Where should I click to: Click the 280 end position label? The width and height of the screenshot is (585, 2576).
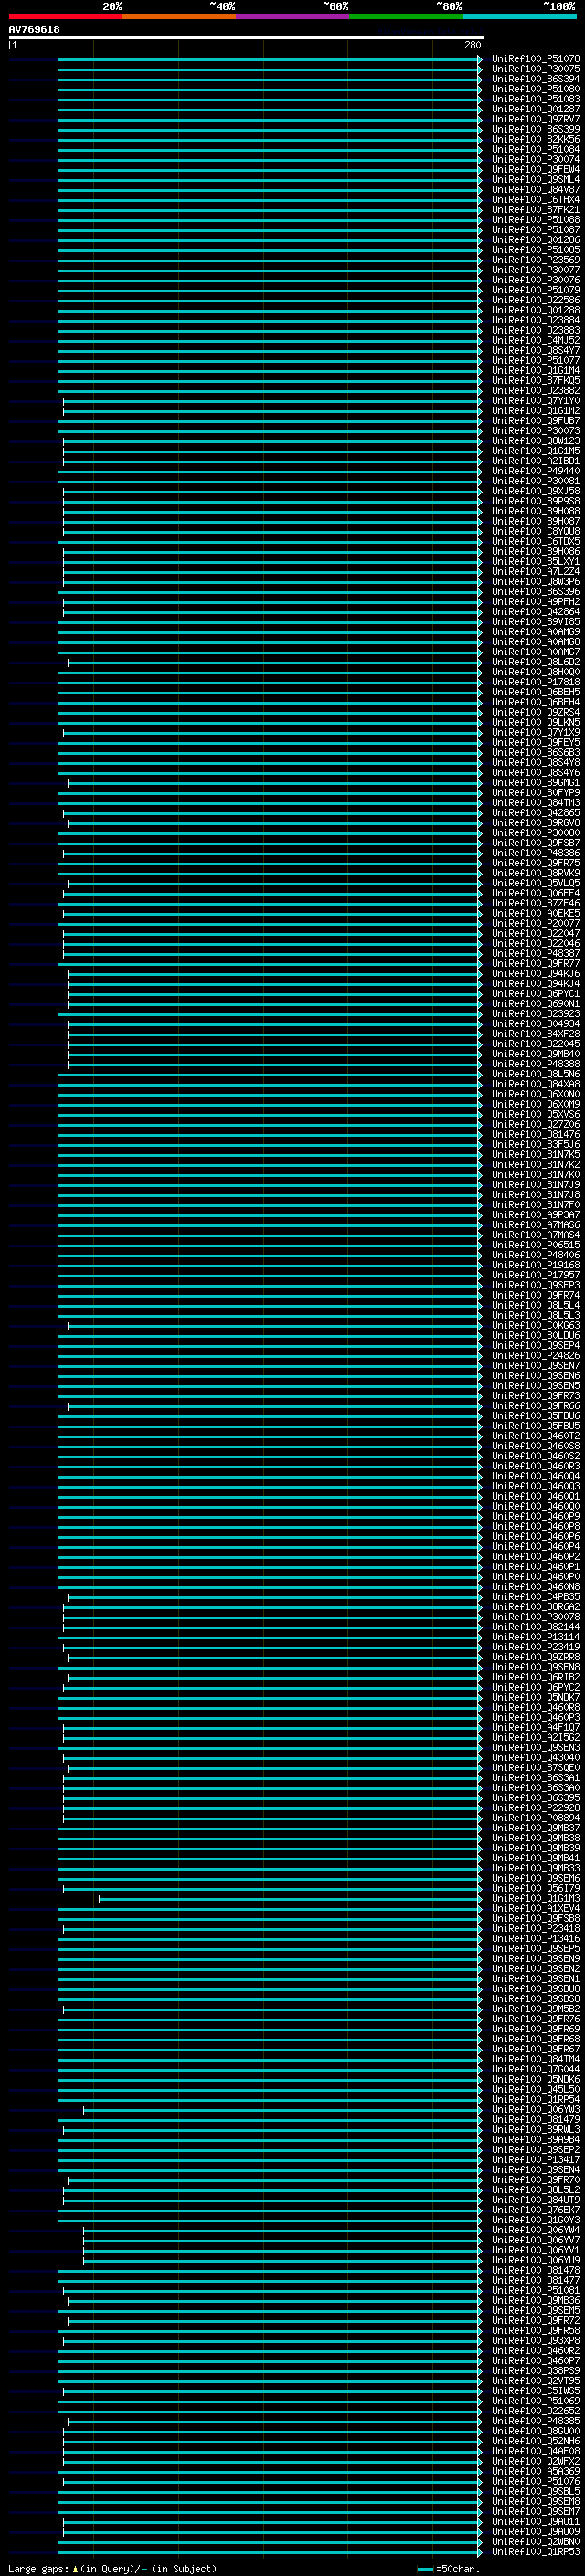[473, 45]
